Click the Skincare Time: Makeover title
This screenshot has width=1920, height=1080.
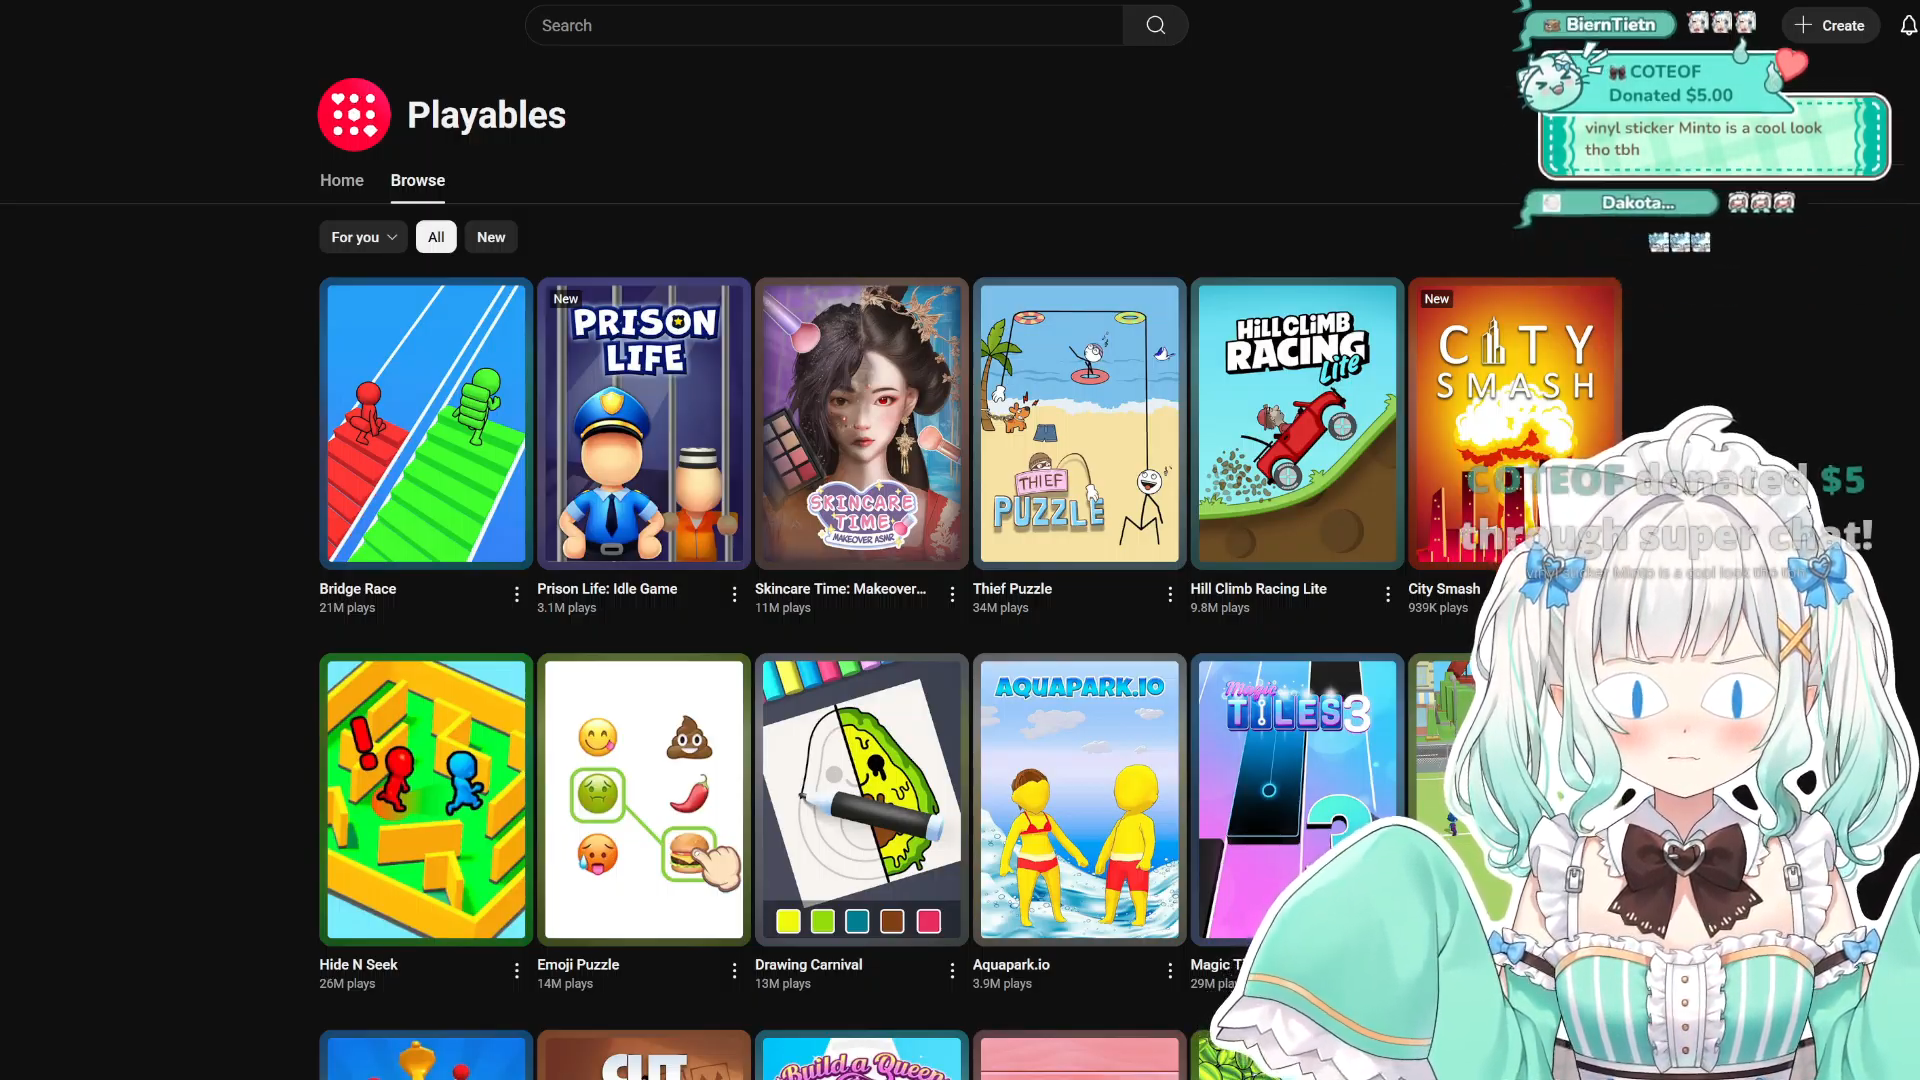click(841, 589)
